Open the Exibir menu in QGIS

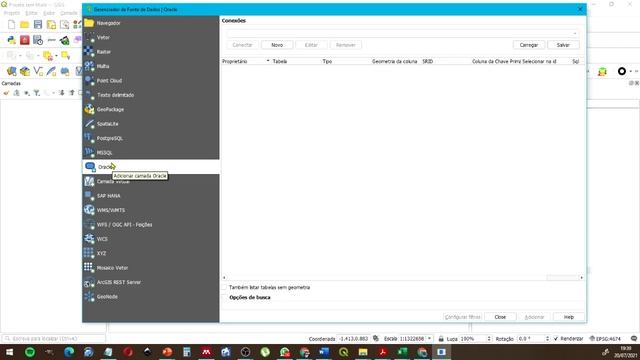coord(49,13)
